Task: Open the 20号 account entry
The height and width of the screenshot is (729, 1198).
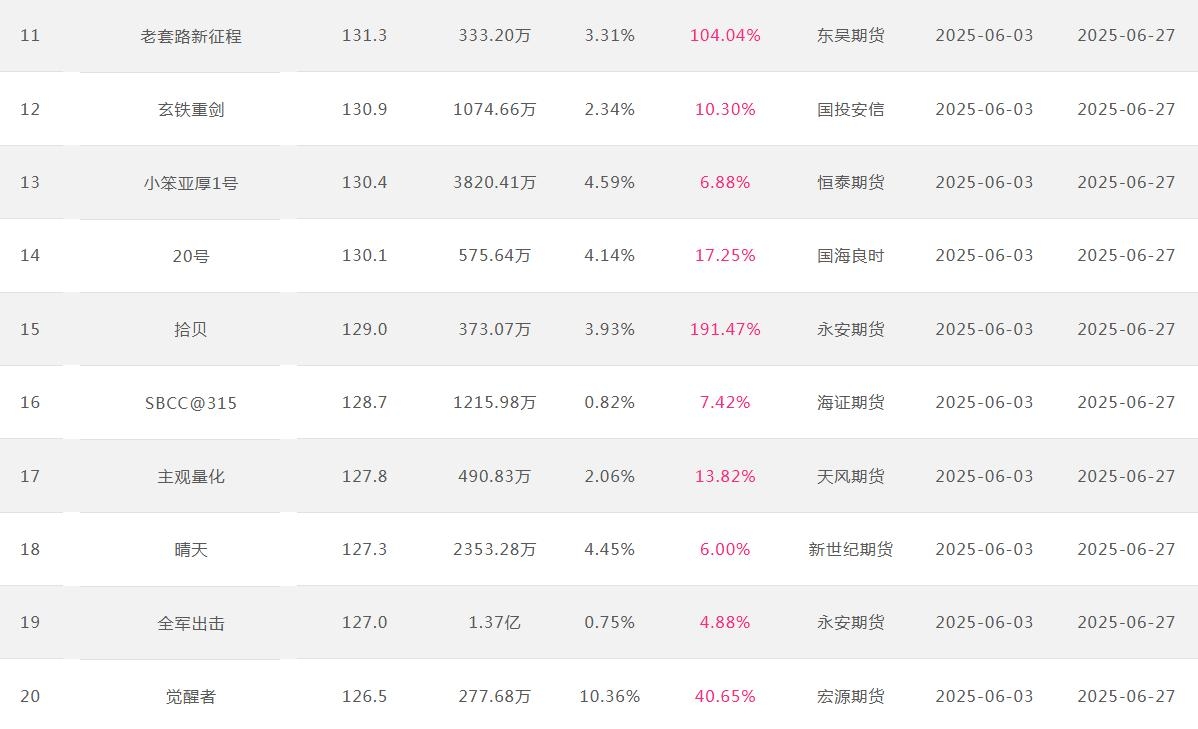Action: [x=191, y=256]
